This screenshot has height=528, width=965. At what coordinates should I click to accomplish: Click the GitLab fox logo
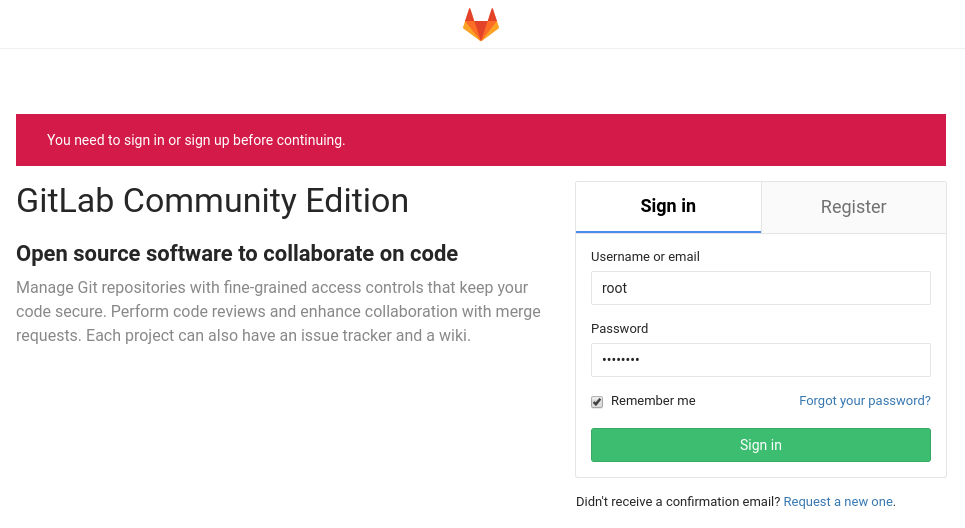click(481, 24)
